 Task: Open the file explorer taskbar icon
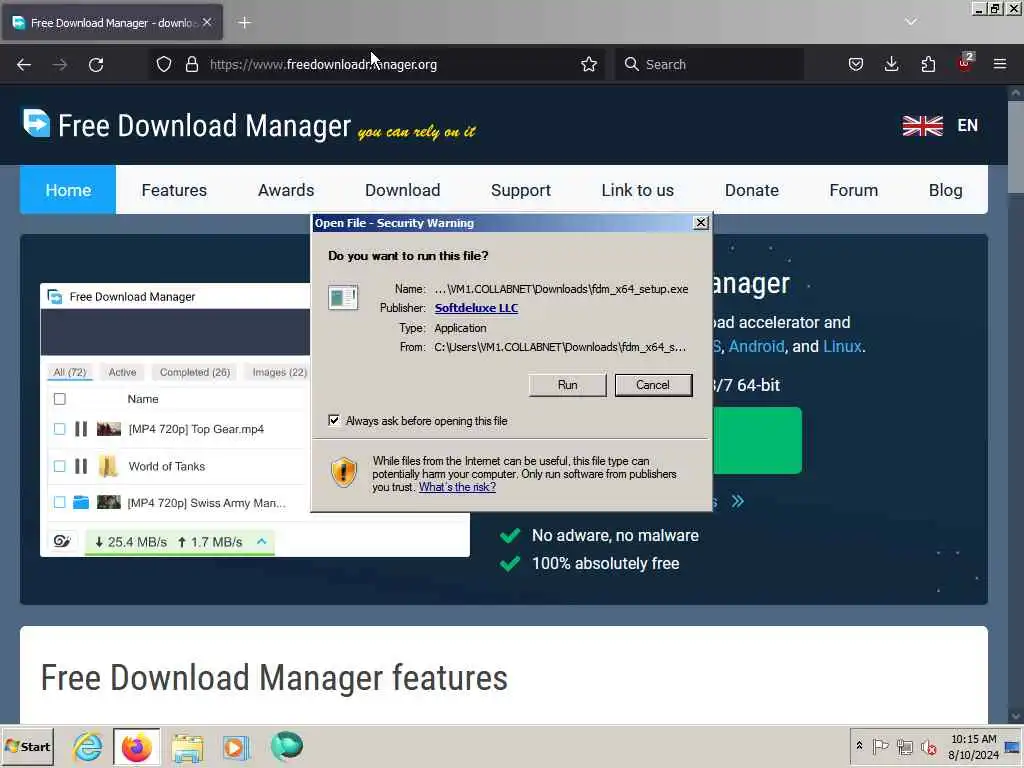coord(187,747)
